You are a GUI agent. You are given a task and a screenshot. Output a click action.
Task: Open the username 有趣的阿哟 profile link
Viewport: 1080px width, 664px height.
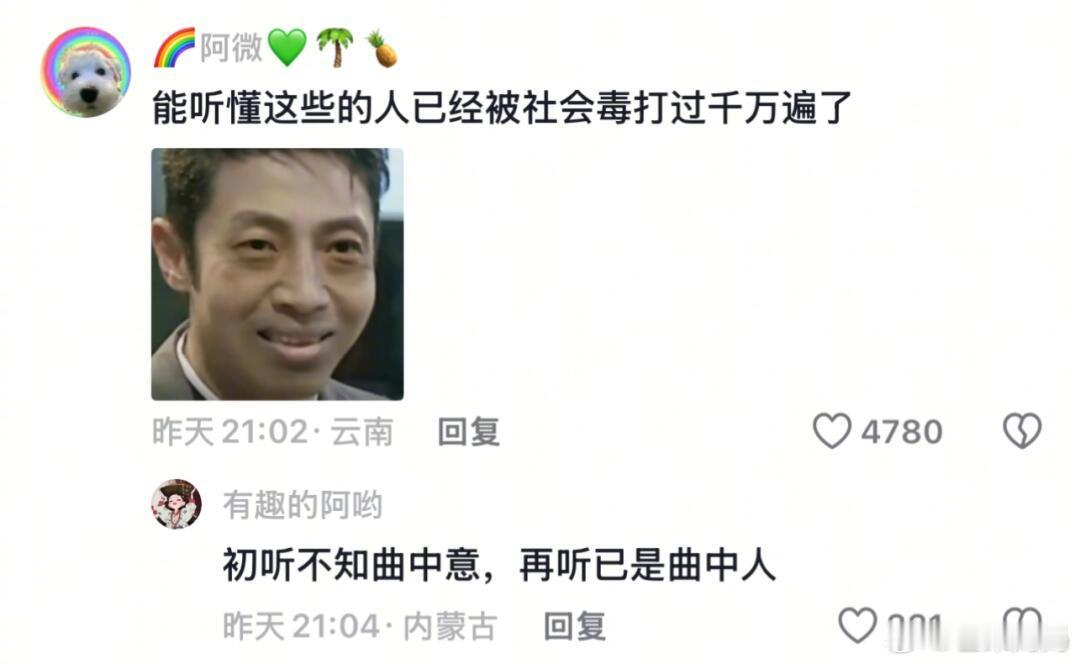click(302, 505)
